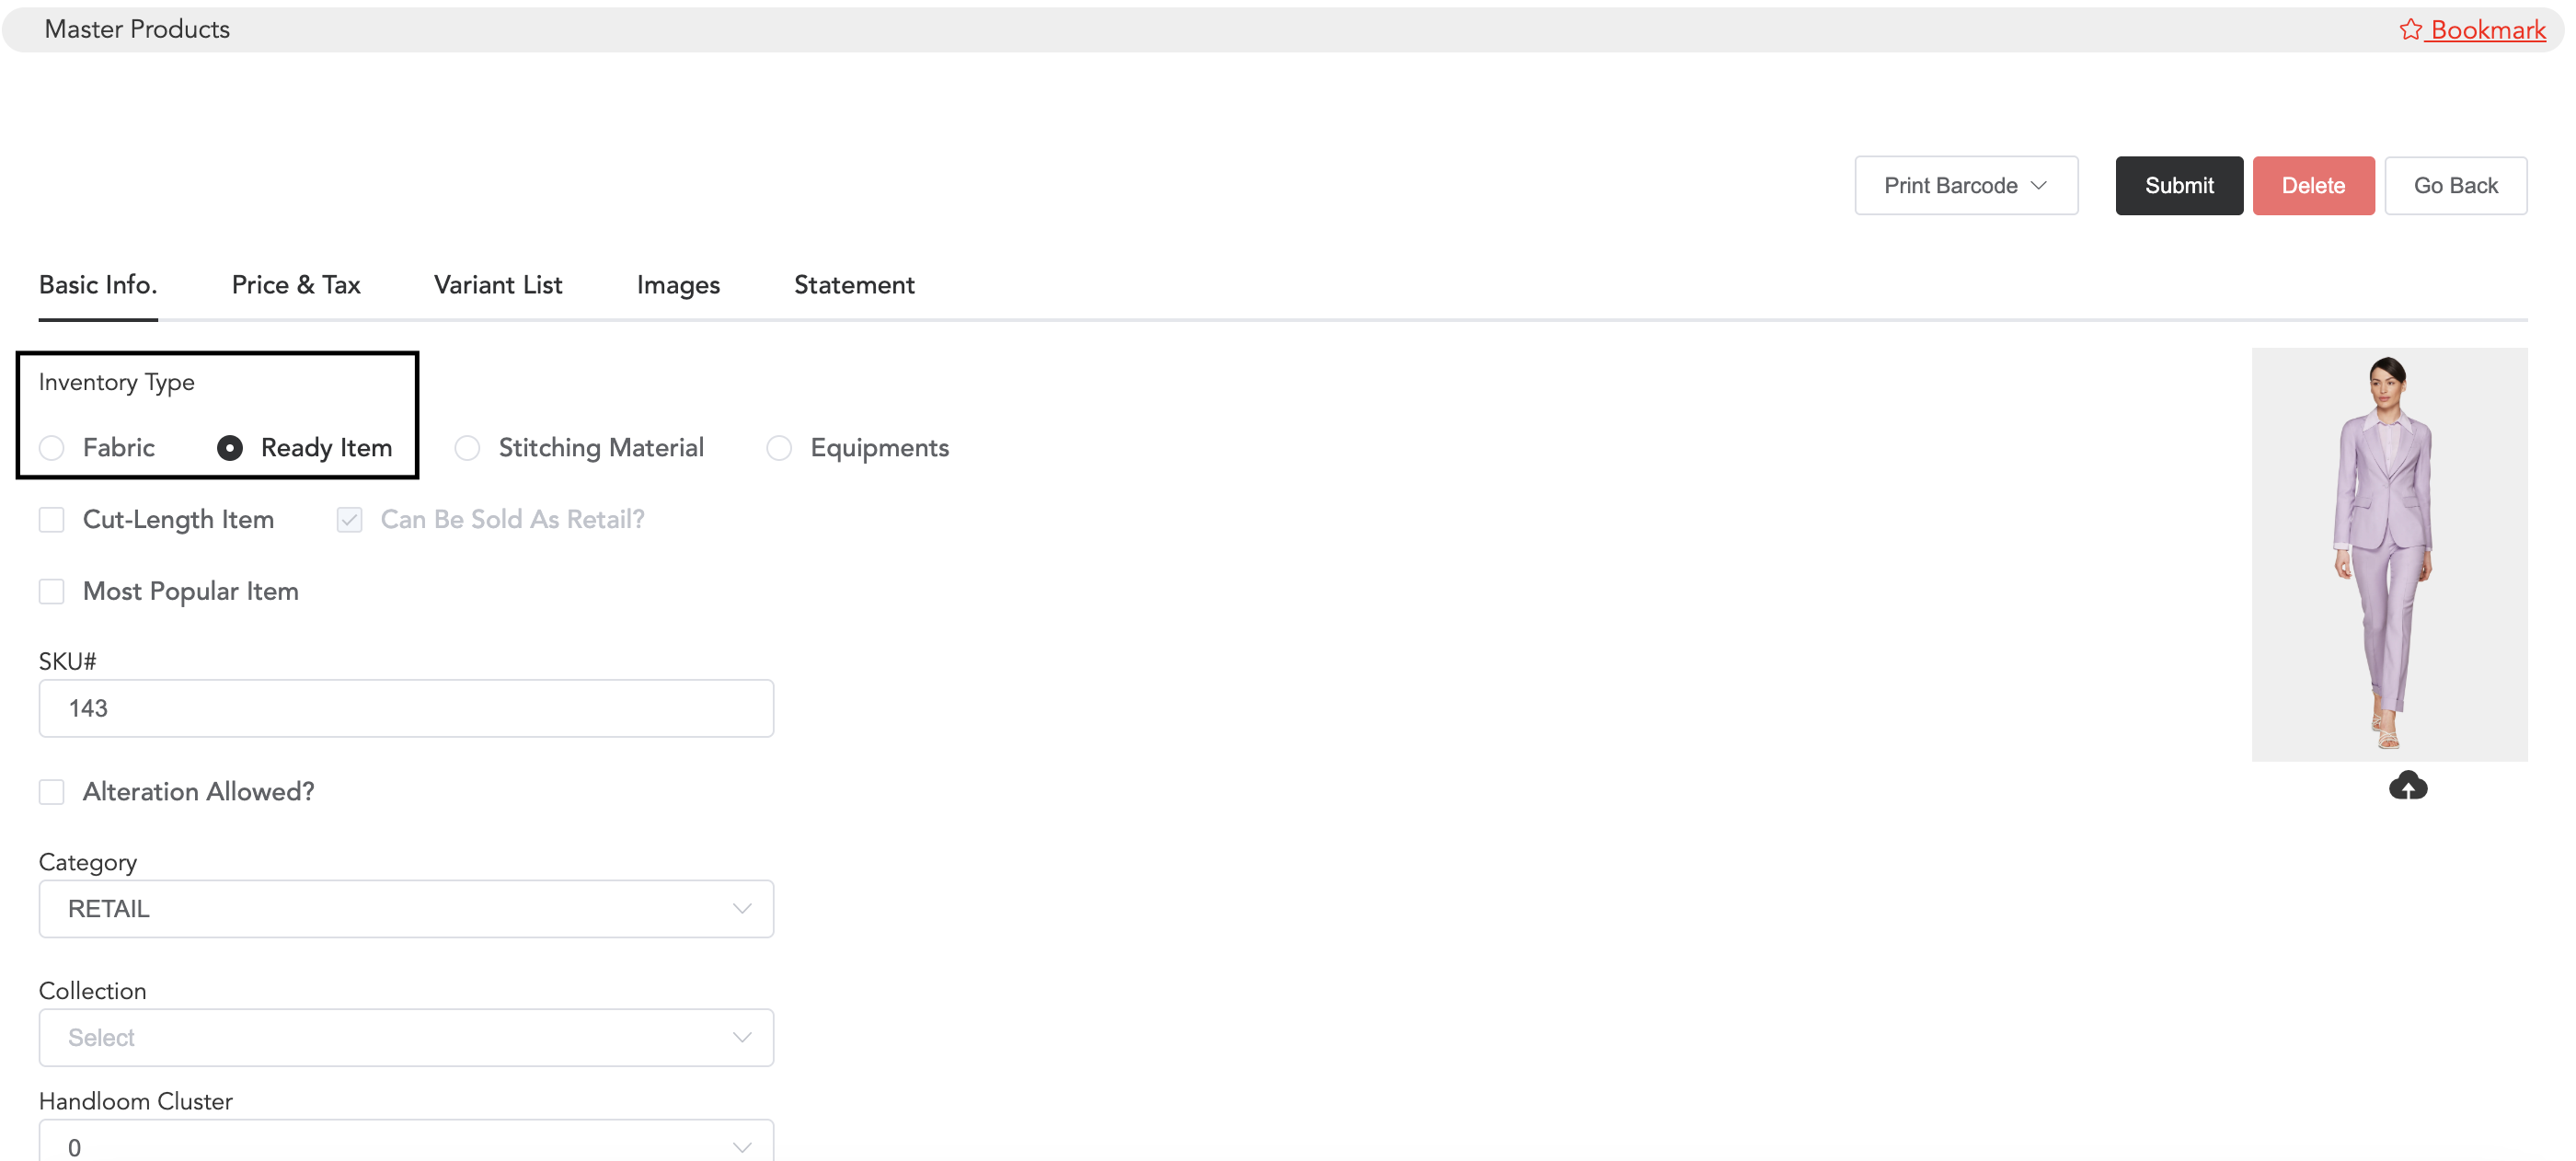This screenshot has height=1161, width=2576.
Task: Open the Price & Tax tab
Action: (296, 285)
